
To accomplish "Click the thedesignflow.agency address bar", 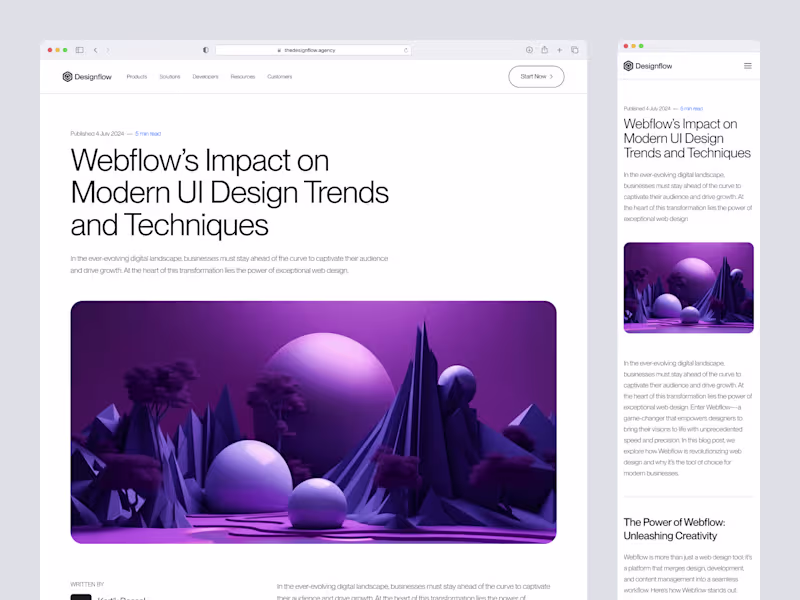I will click(x=313, y=50).
